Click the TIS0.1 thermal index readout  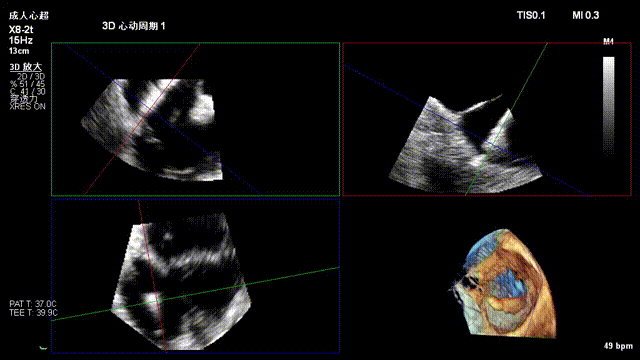[x=531, y=16]
